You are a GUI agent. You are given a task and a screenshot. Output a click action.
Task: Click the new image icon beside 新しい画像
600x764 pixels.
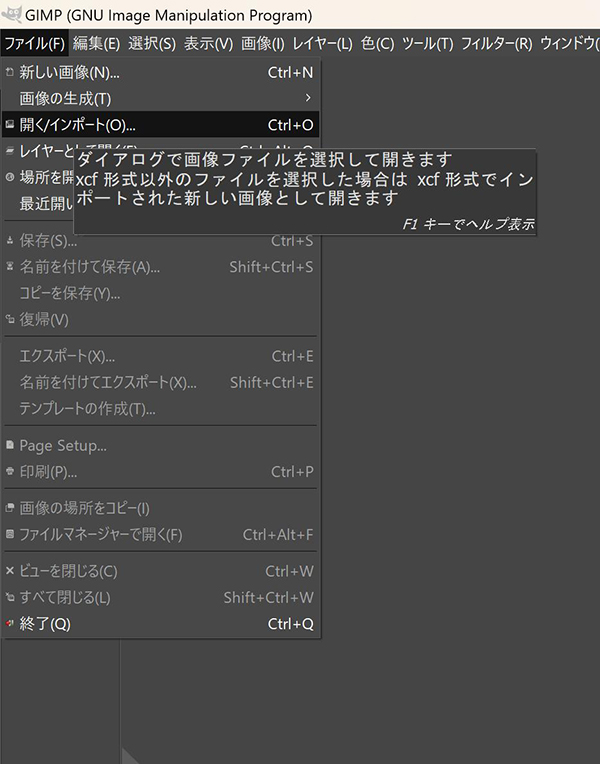pyautogui.click(x=10, y=72)
